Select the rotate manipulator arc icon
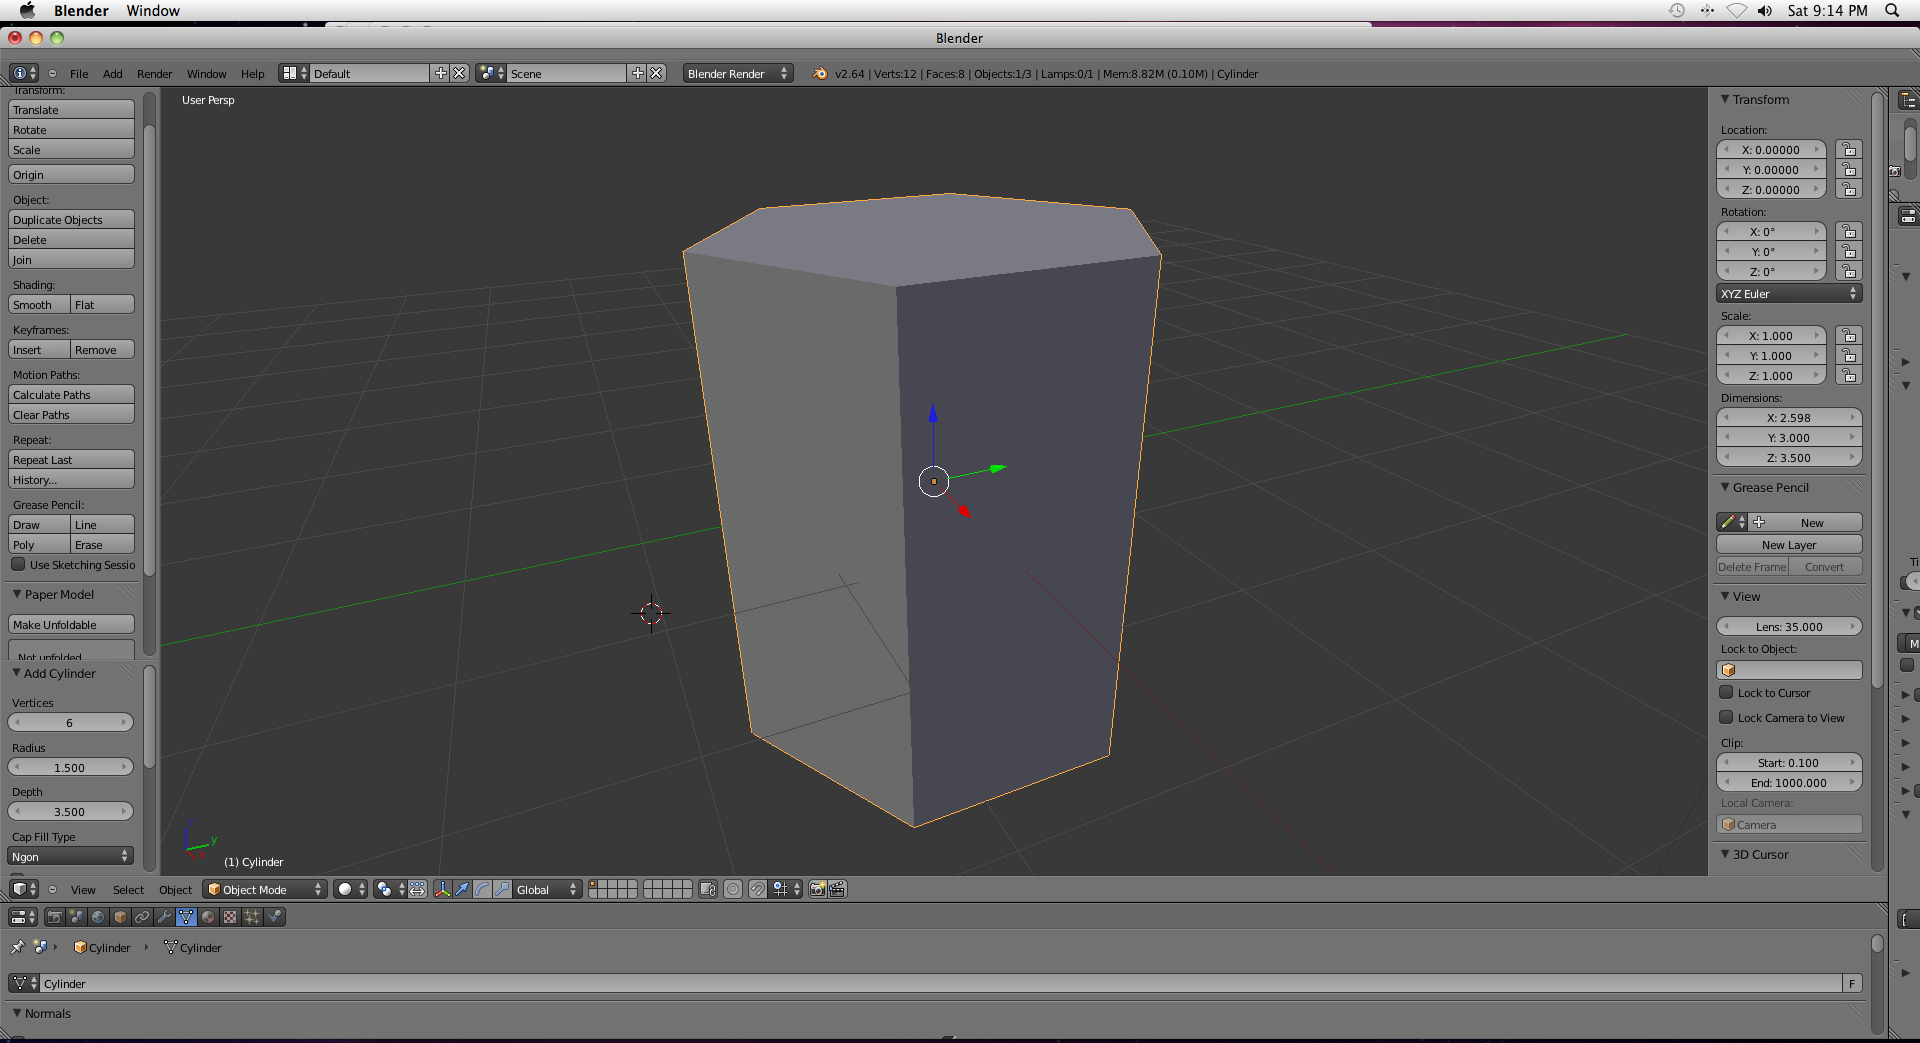1920x1043 pixels. (482, 889)
